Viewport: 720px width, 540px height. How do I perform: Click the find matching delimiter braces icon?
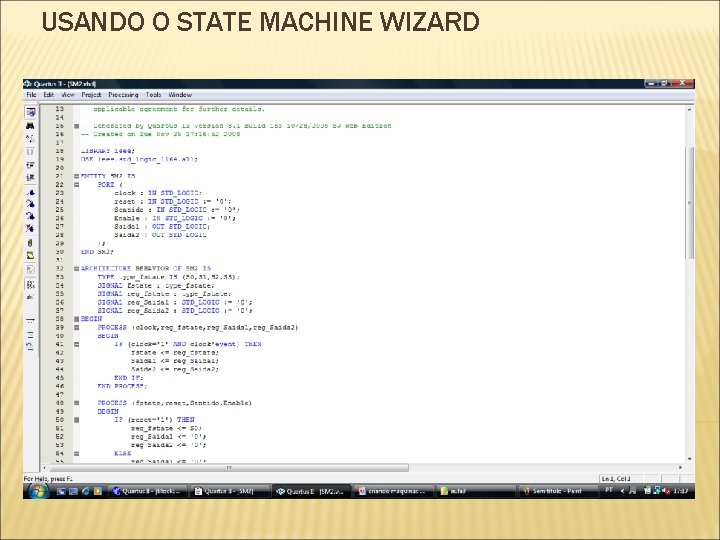tap(30, 152)
